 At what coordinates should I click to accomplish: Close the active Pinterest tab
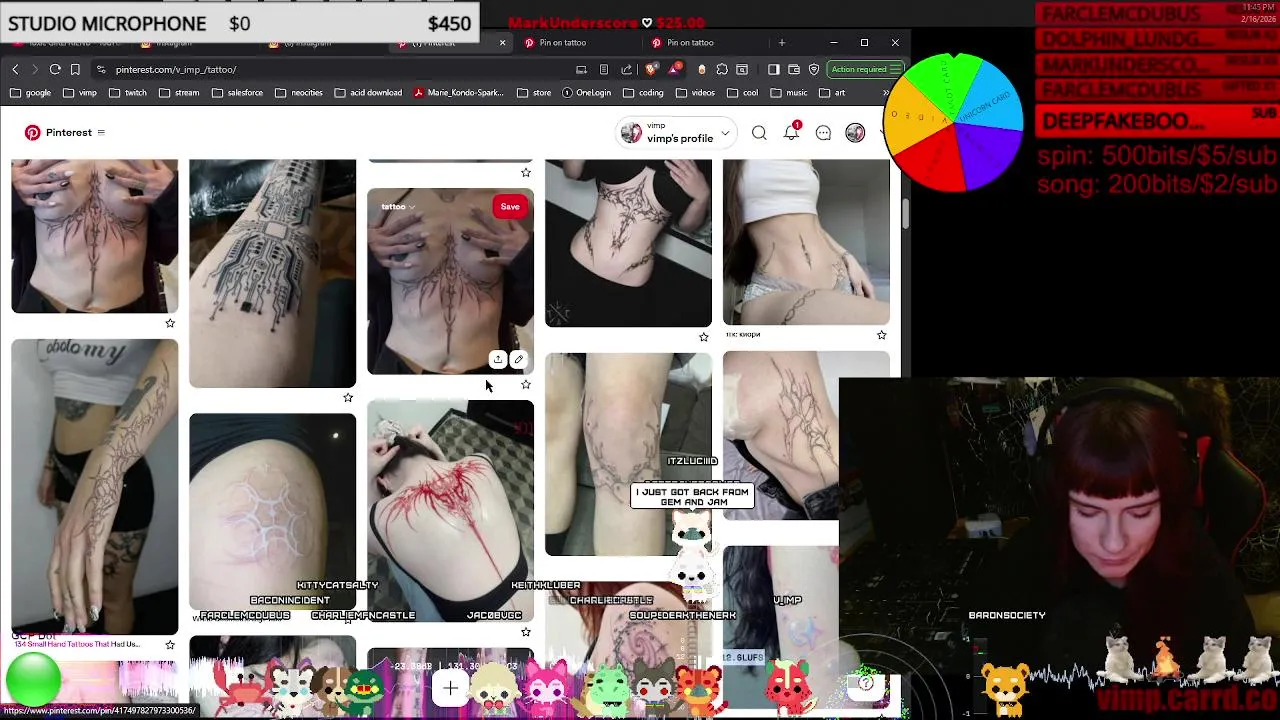tap(502, 43)
